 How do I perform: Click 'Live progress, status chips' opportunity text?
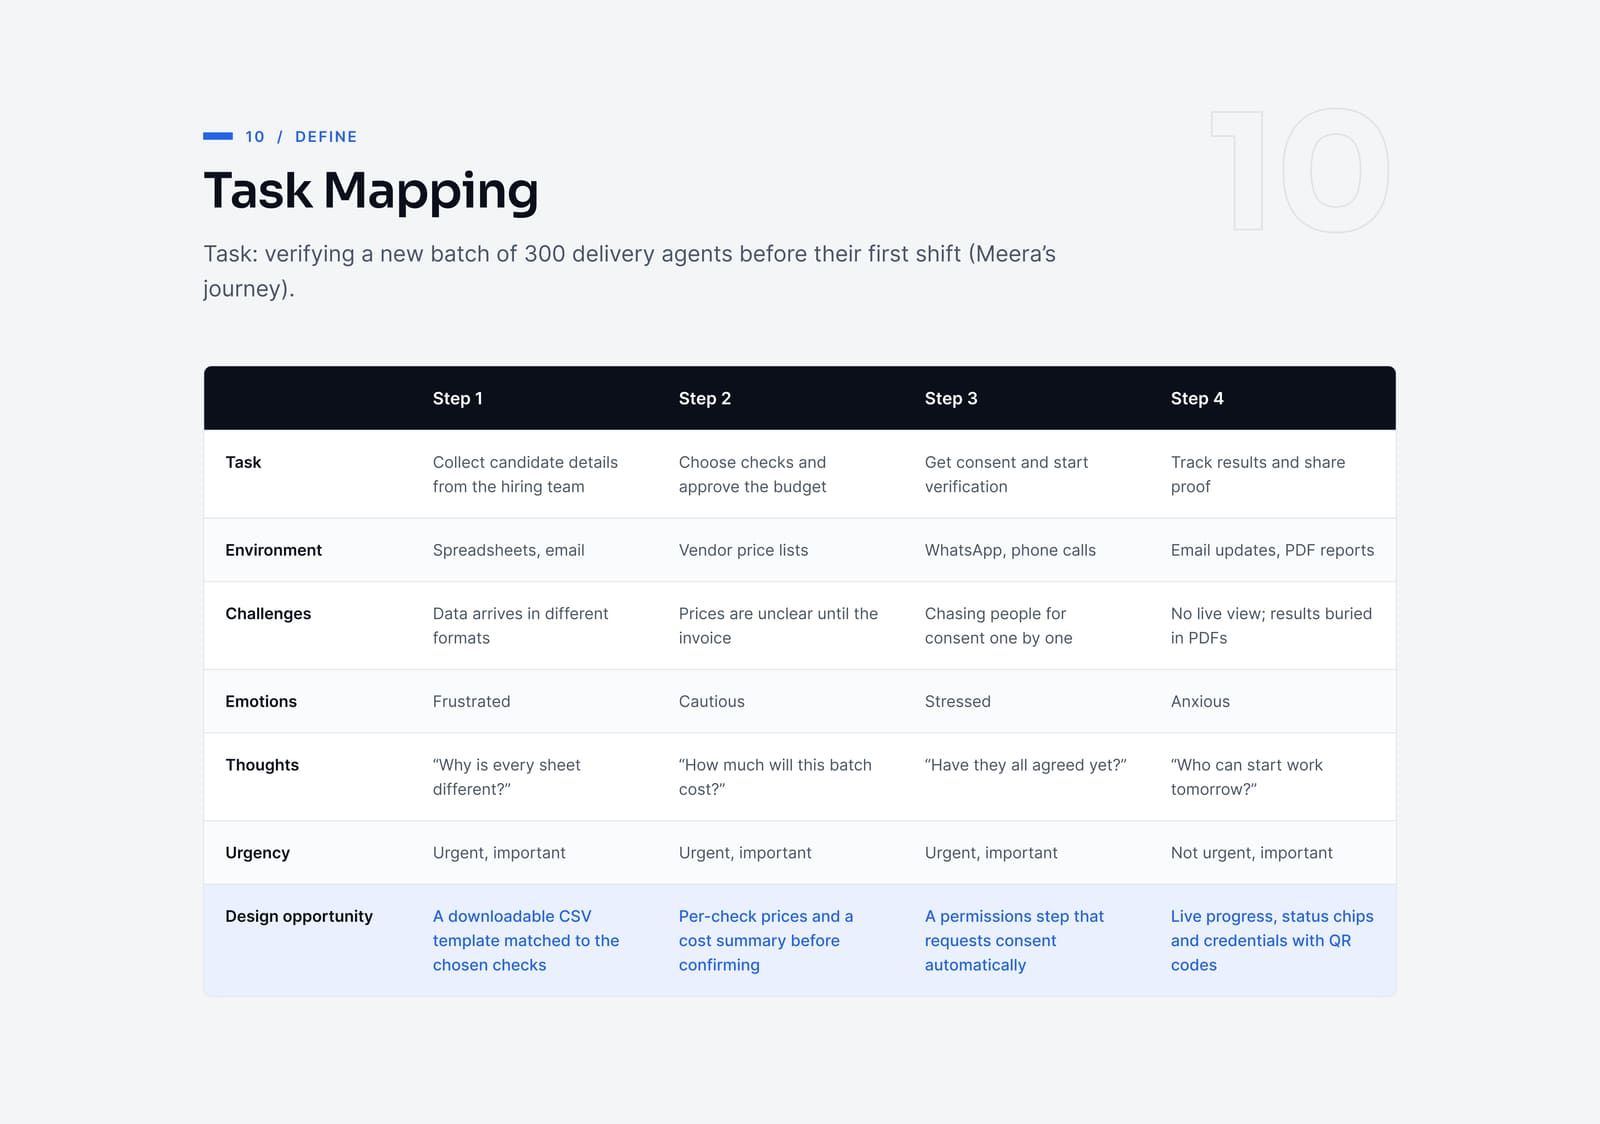1272,940
